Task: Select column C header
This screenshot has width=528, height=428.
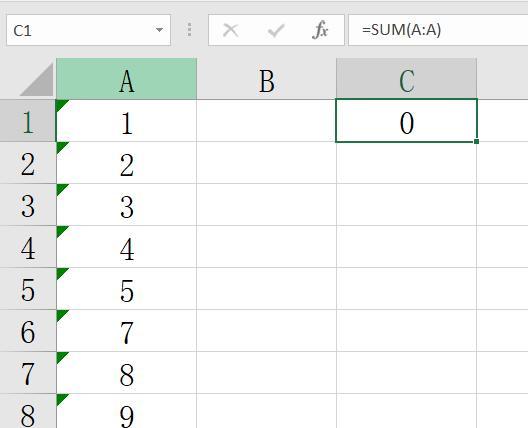Action: pyautogui.click(x=406, y=79)
